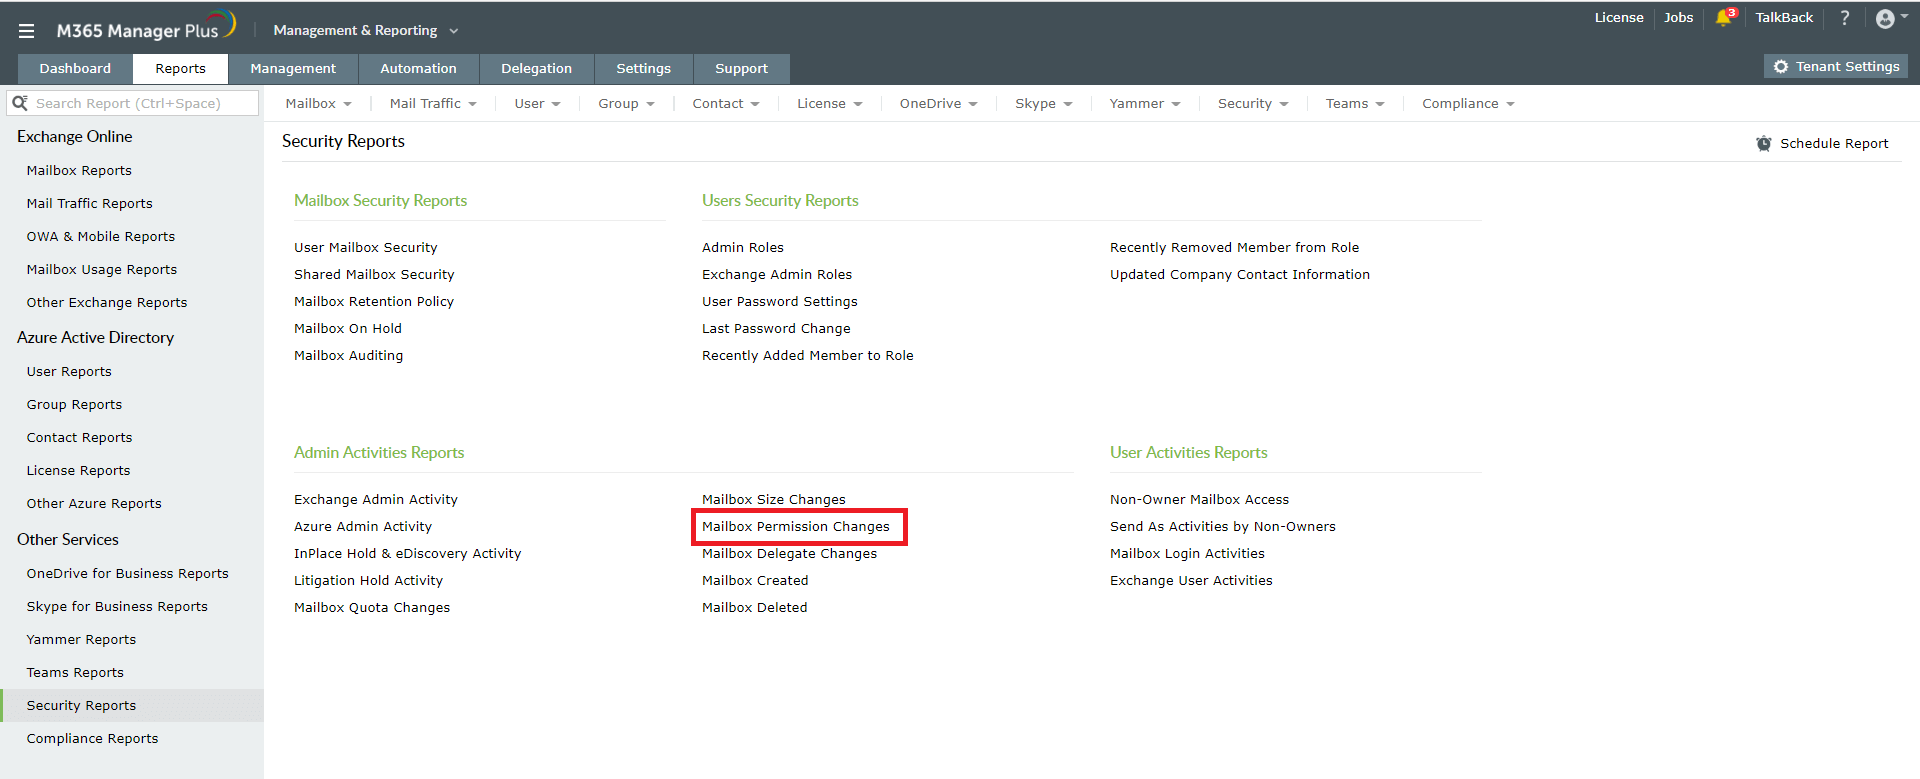Open OWA & Mobile Reports
Screen dimensions: 1920x779
[x=101, y=237]
